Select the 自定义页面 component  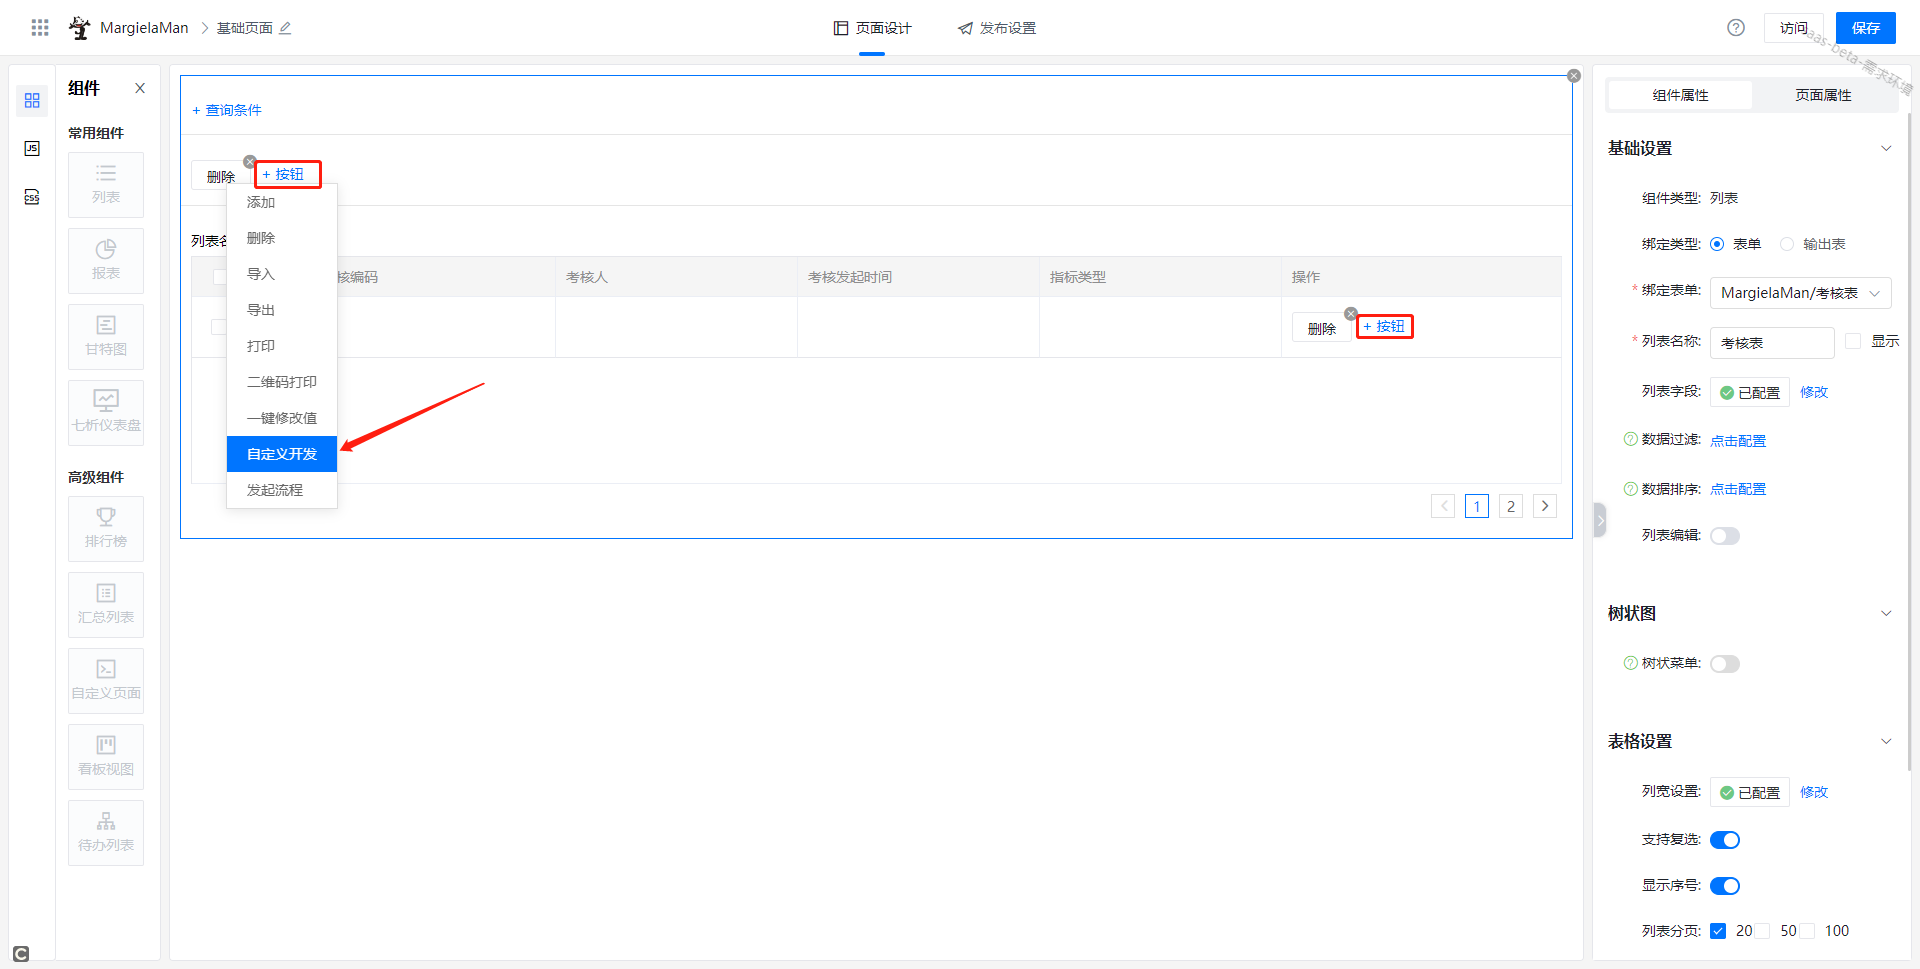[106, 681]
